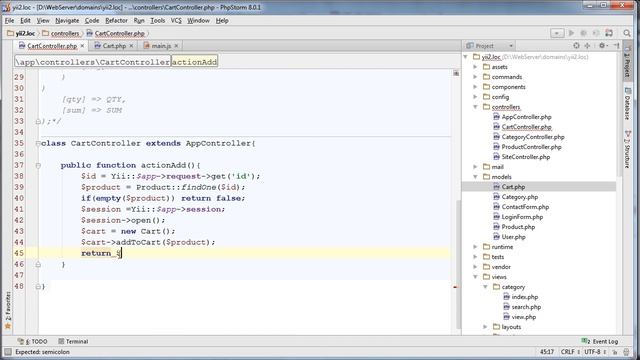Fold the CartController class at line 35
Viewport: 640px width, 360px height.
[38, 143]
